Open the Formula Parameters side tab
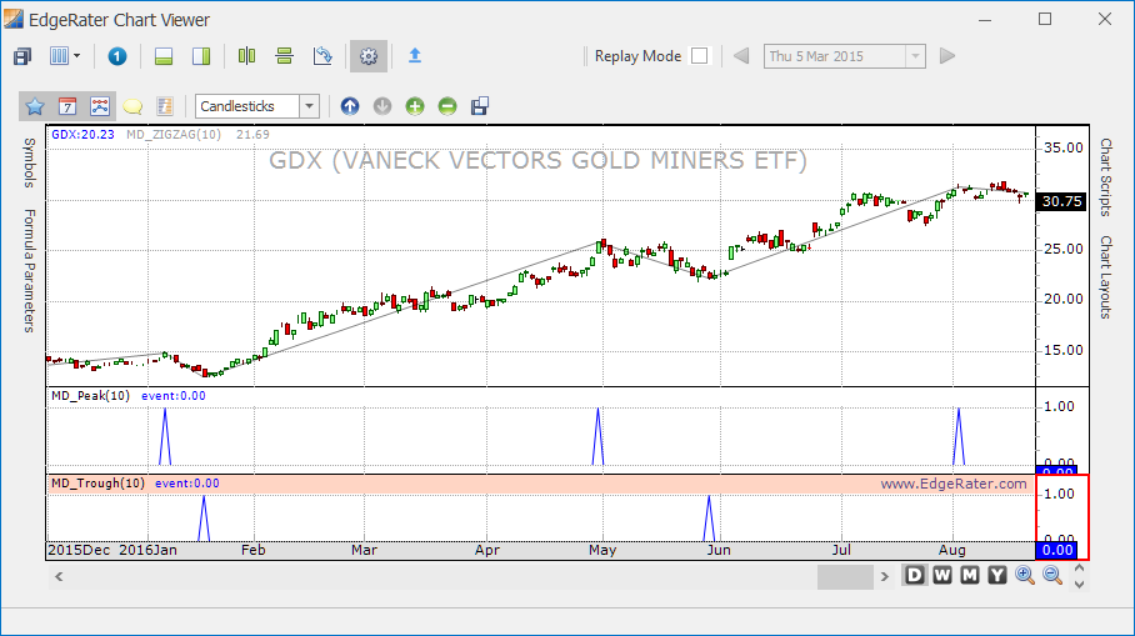Screen dimensions: 1135x636 point(29,271)
